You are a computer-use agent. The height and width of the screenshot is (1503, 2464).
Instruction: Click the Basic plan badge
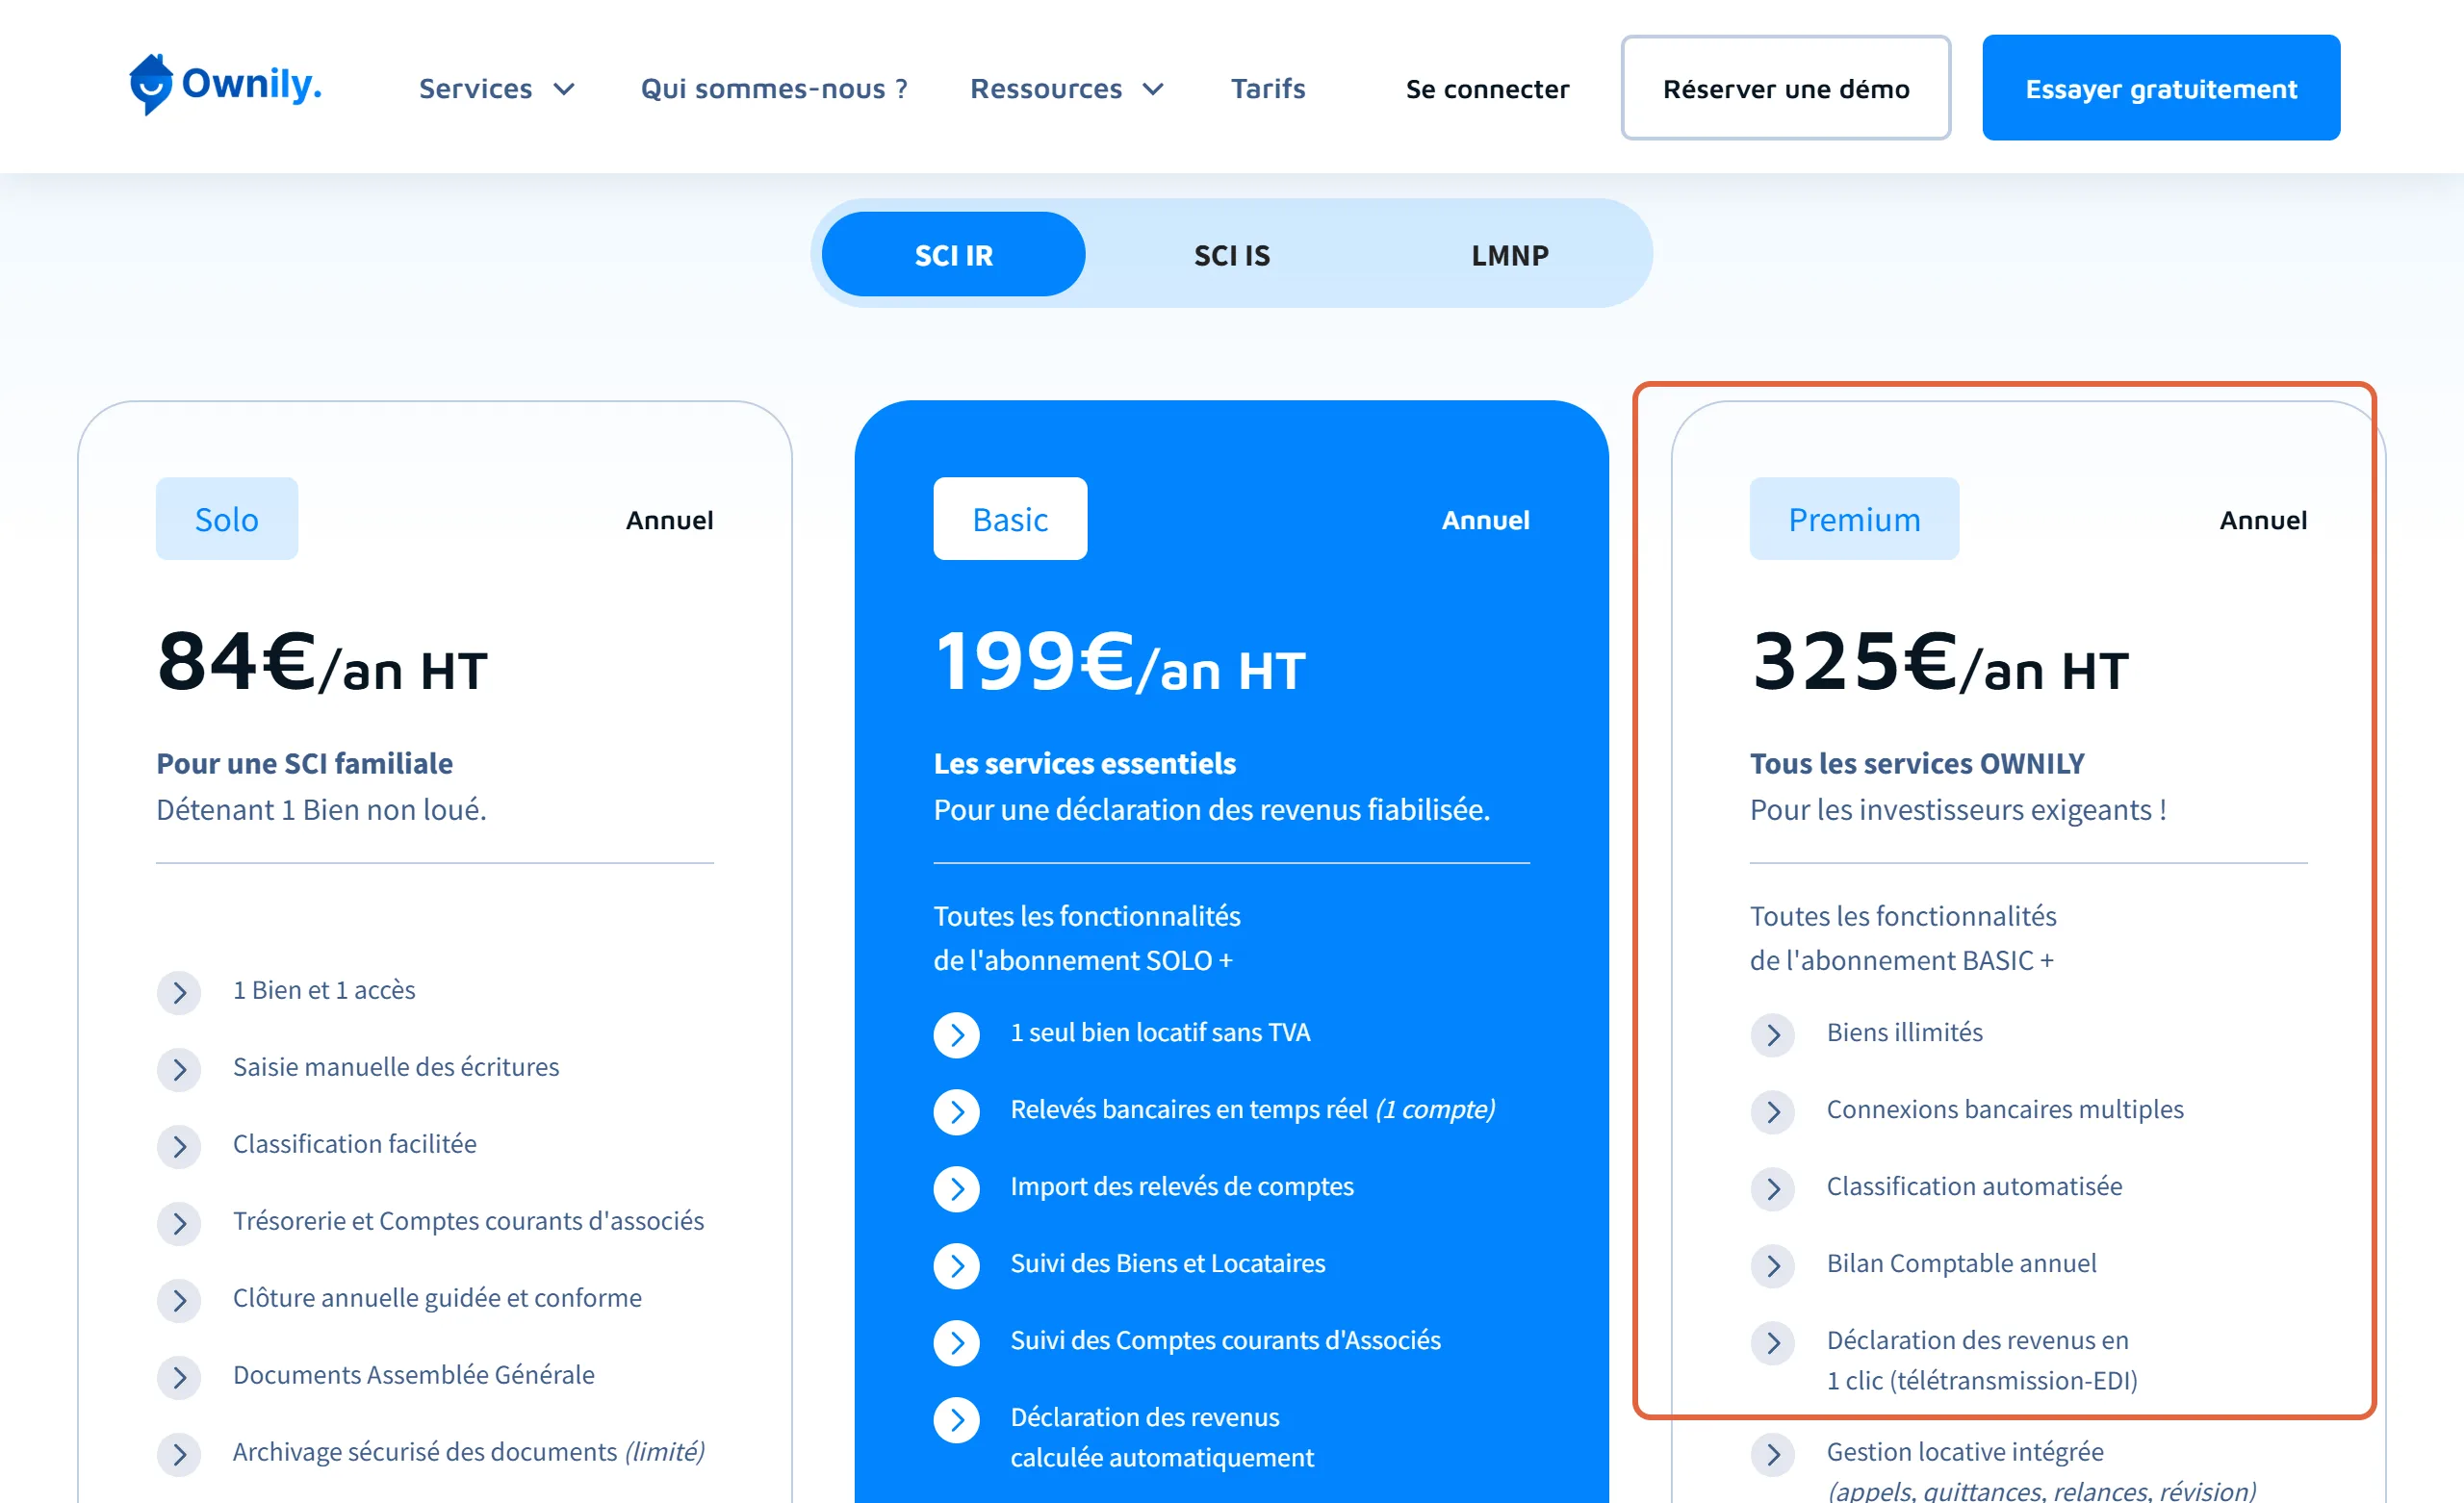coord(1010,519)
